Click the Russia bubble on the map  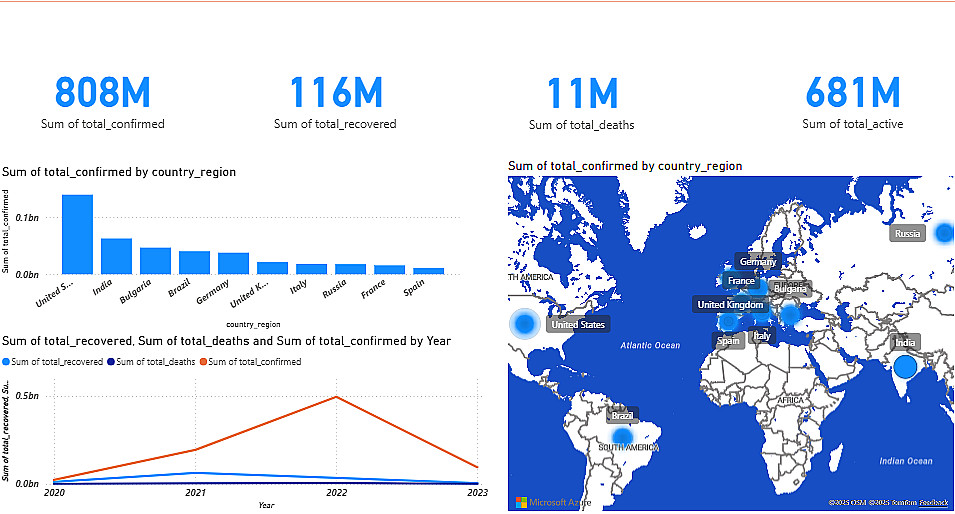tap(944, 233)
